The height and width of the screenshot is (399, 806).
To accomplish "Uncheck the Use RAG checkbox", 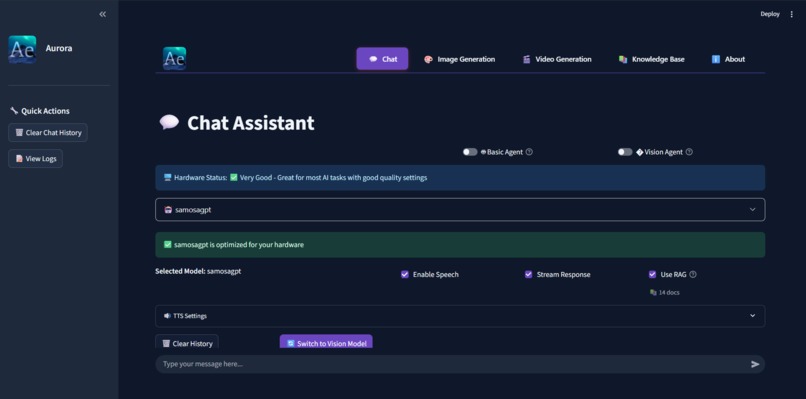I will [x=652, y=275].
